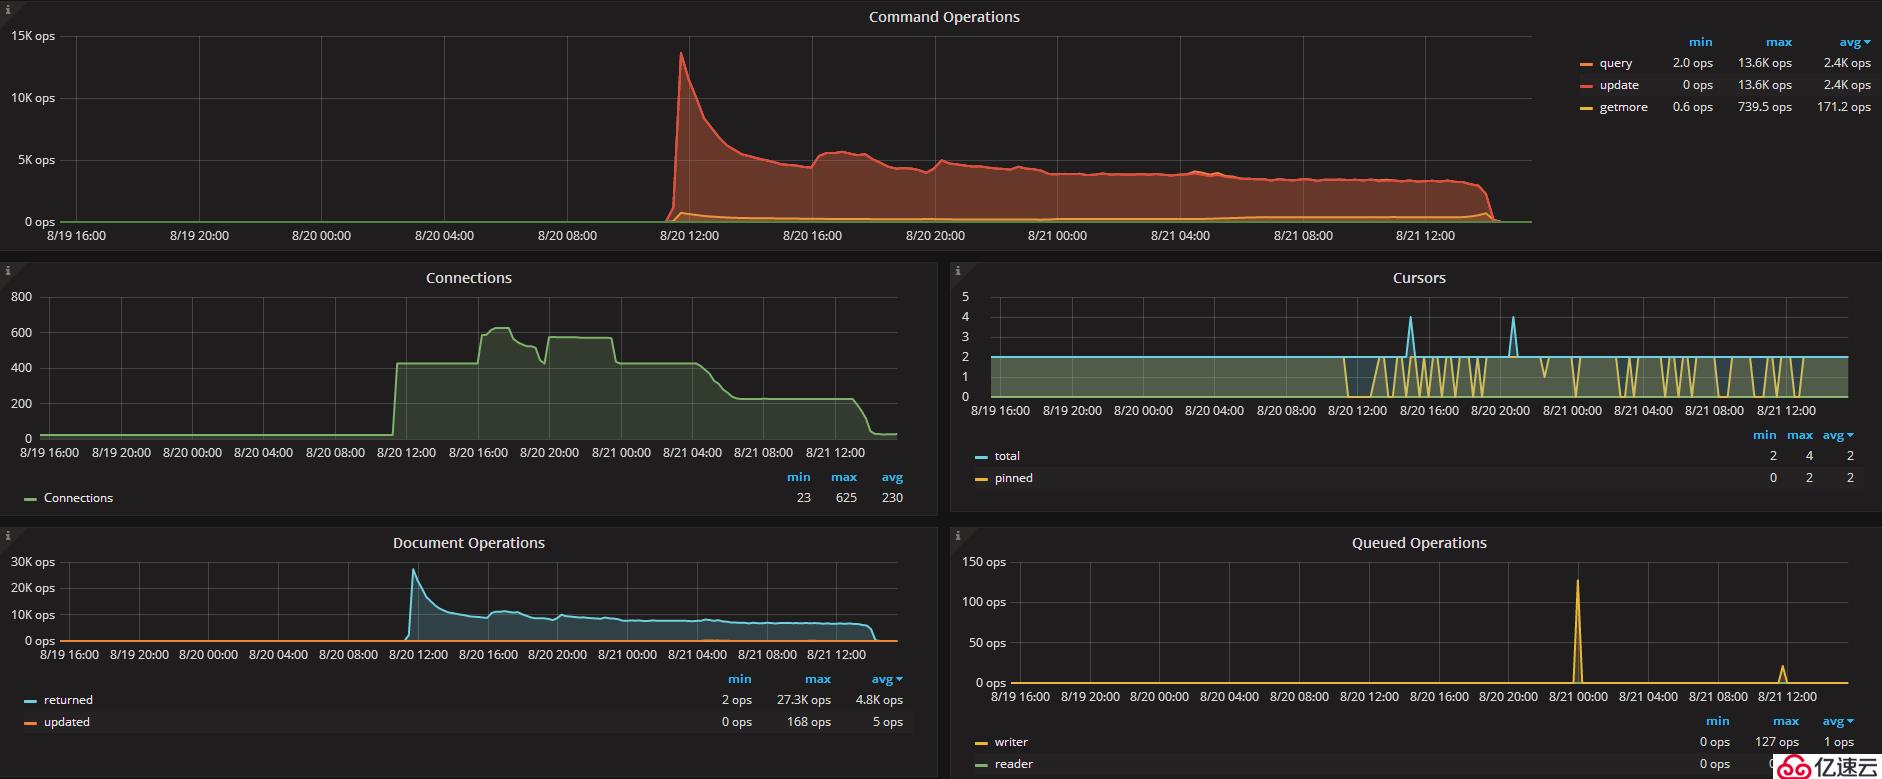Toggle the updated documents series

point(67,722)
